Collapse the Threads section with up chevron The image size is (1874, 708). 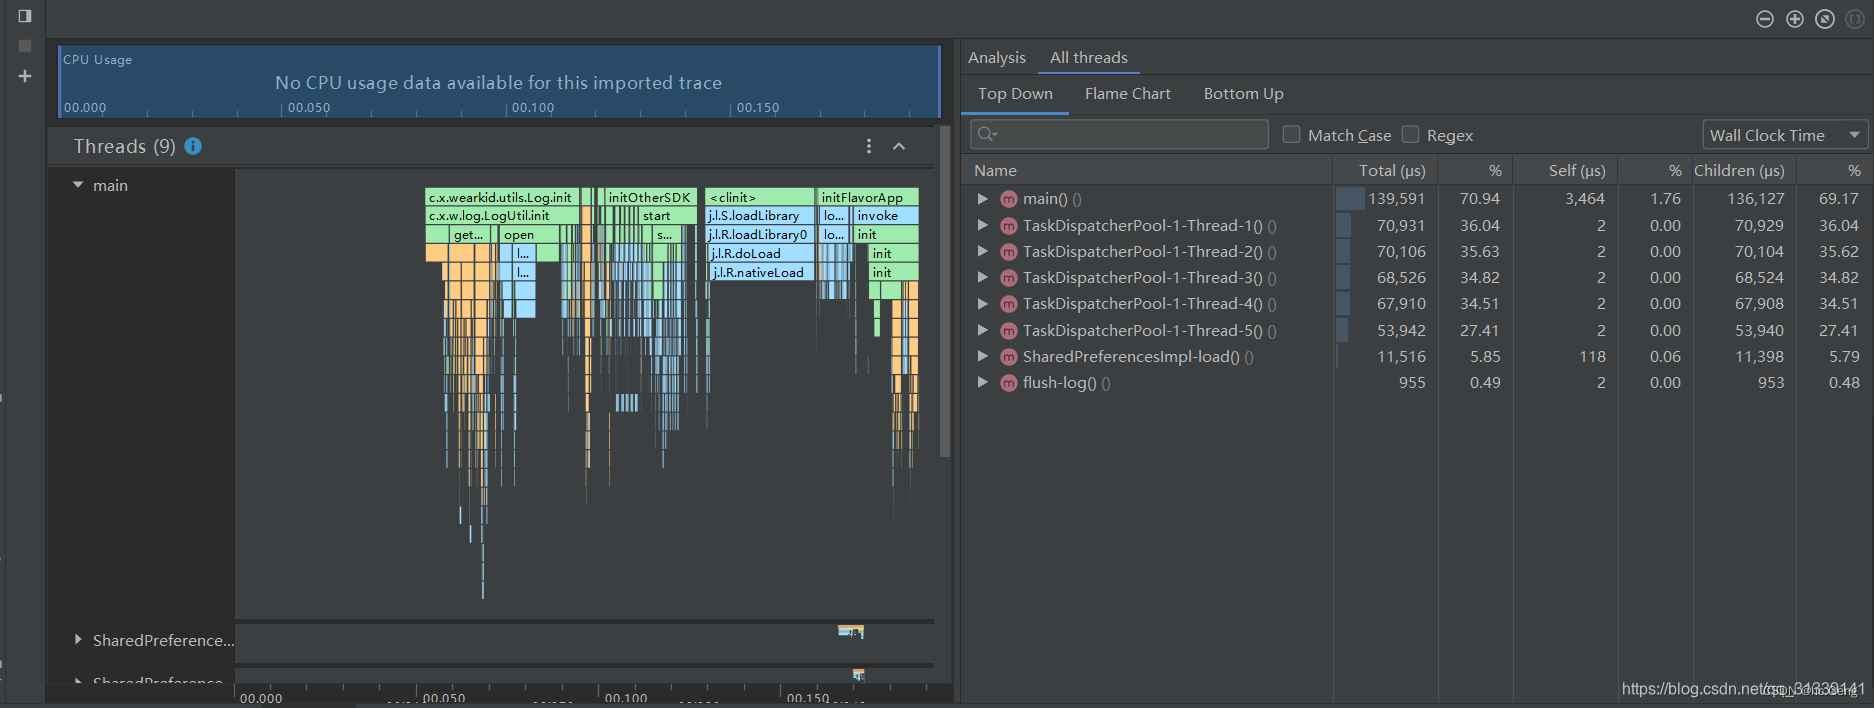pyautogui.click(x=899, y=146)
